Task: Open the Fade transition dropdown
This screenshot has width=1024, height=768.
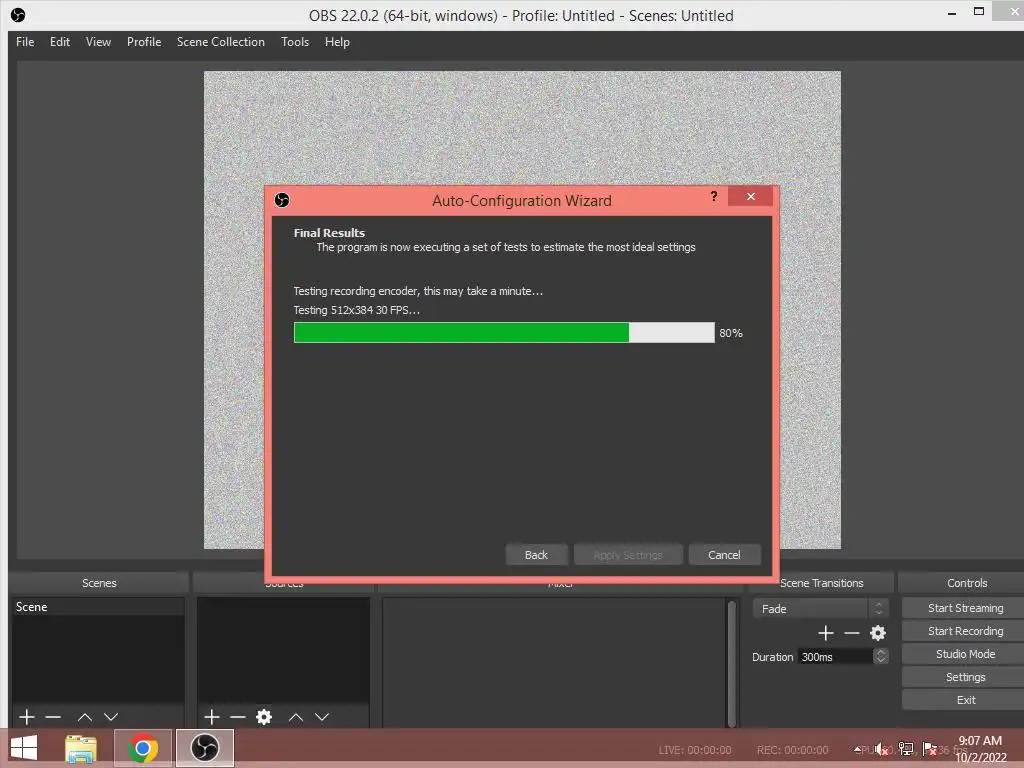Action: (x=820, y=609)
